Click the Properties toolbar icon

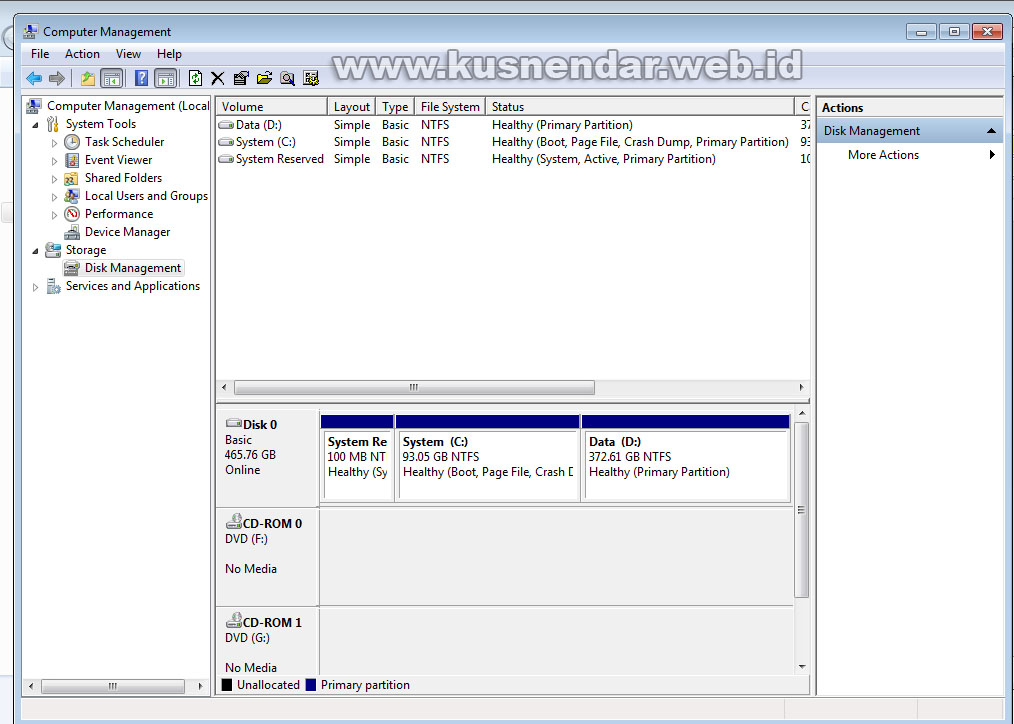(x=241, y=78)
